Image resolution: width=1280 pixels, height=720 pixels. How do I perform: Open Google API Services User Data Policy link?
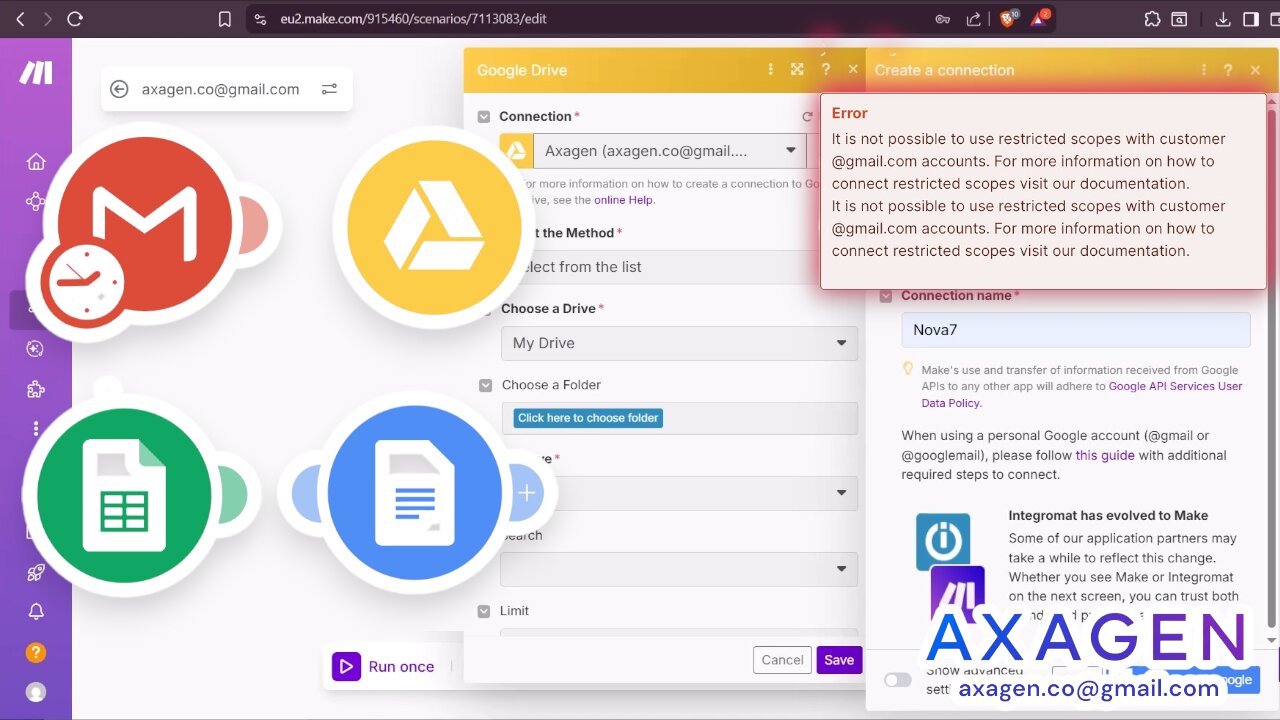(1082, 395)
